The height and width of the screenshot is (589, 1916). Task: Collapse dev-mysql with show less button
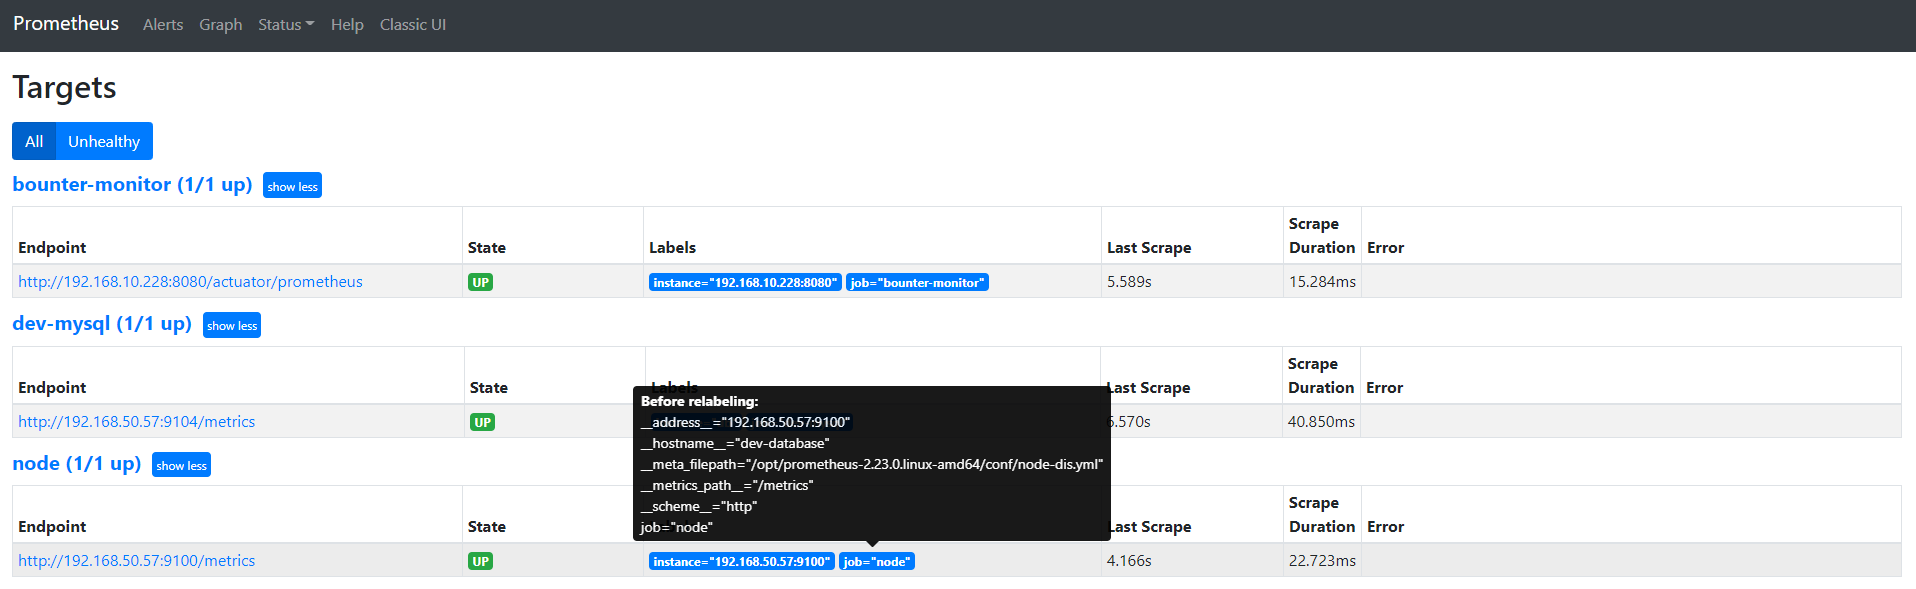232,326
